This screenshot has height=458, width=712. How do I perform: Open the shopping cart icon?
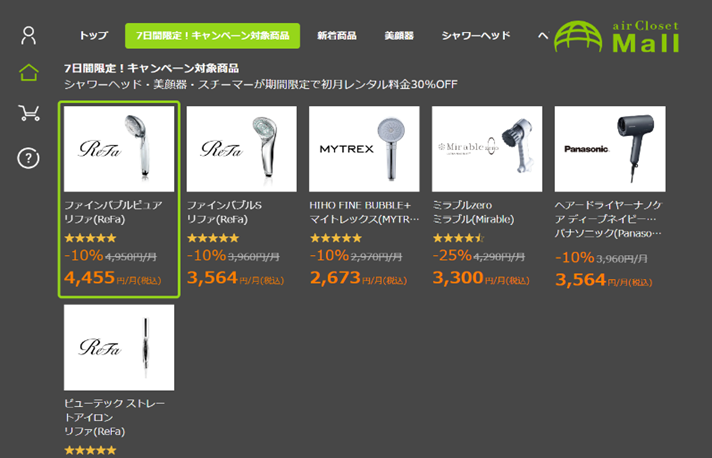(x=29, y=113)
